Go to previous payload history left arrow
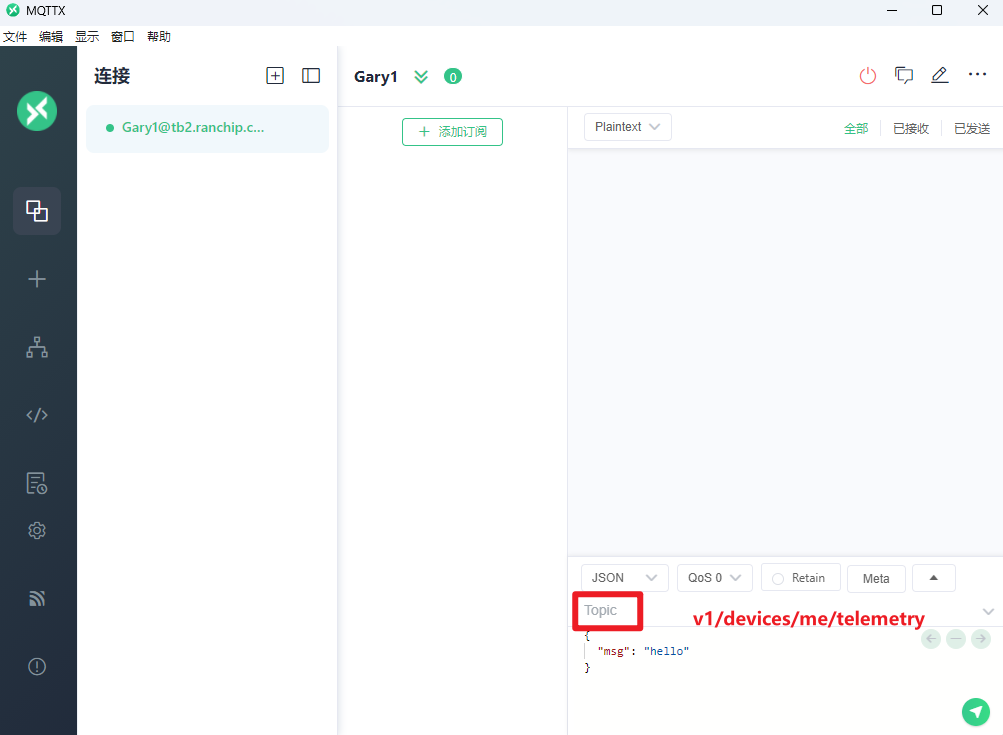Image resolution: width=1003 pixels, height=735 pixels. pos(931,638)
